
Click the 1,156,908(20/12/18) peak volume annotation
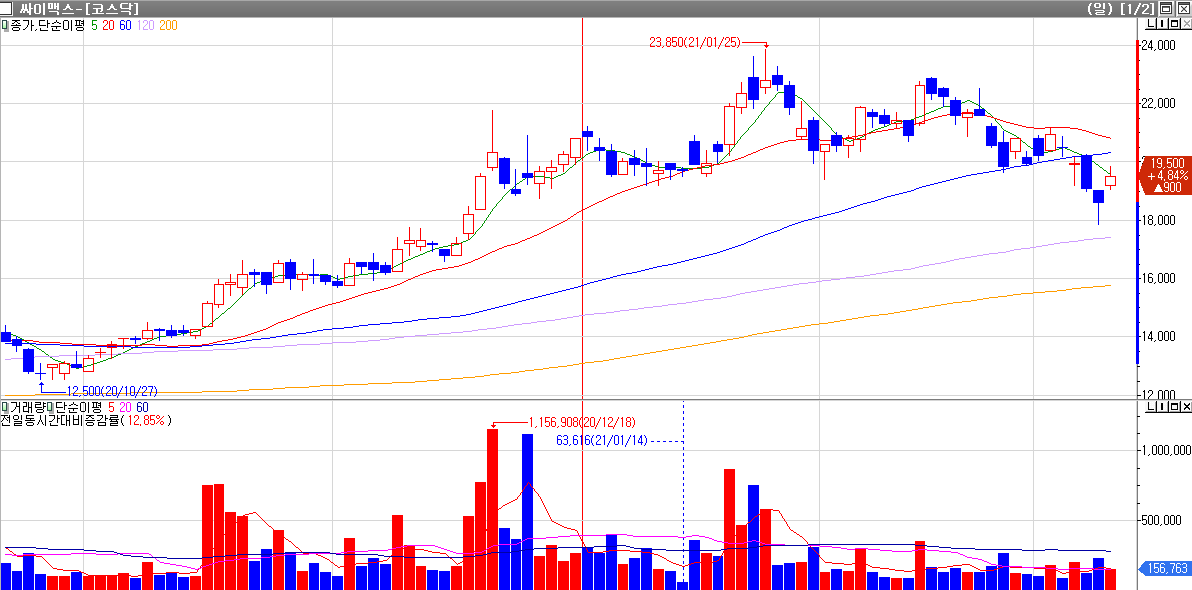(x=582, y=420)
